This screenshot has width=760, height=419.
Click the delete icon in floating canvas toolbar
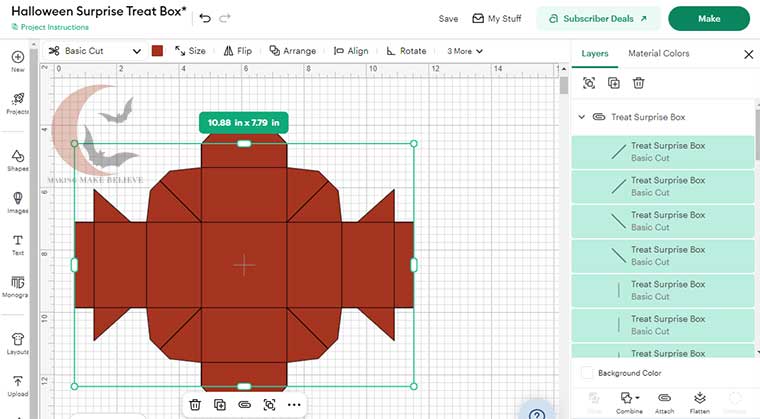point(195,404)
